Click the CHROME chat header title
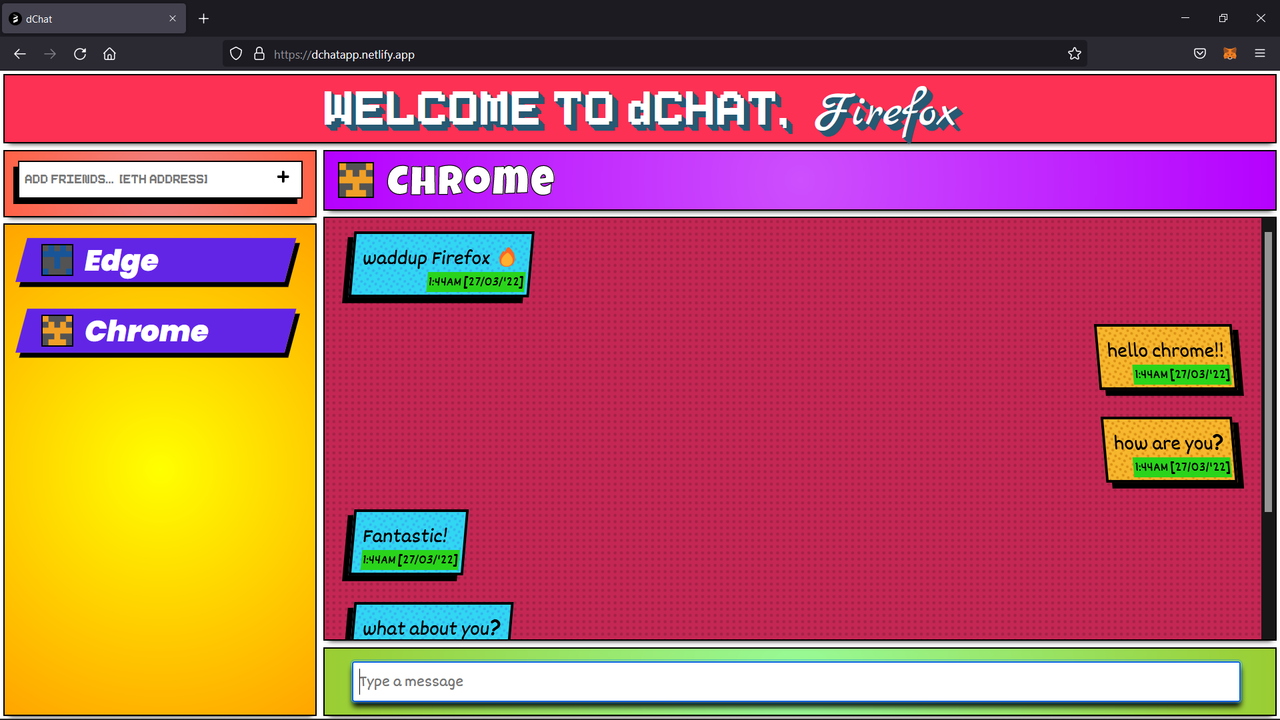Image resolution: width=1280 pixels, height=720 pixels. 470,180
